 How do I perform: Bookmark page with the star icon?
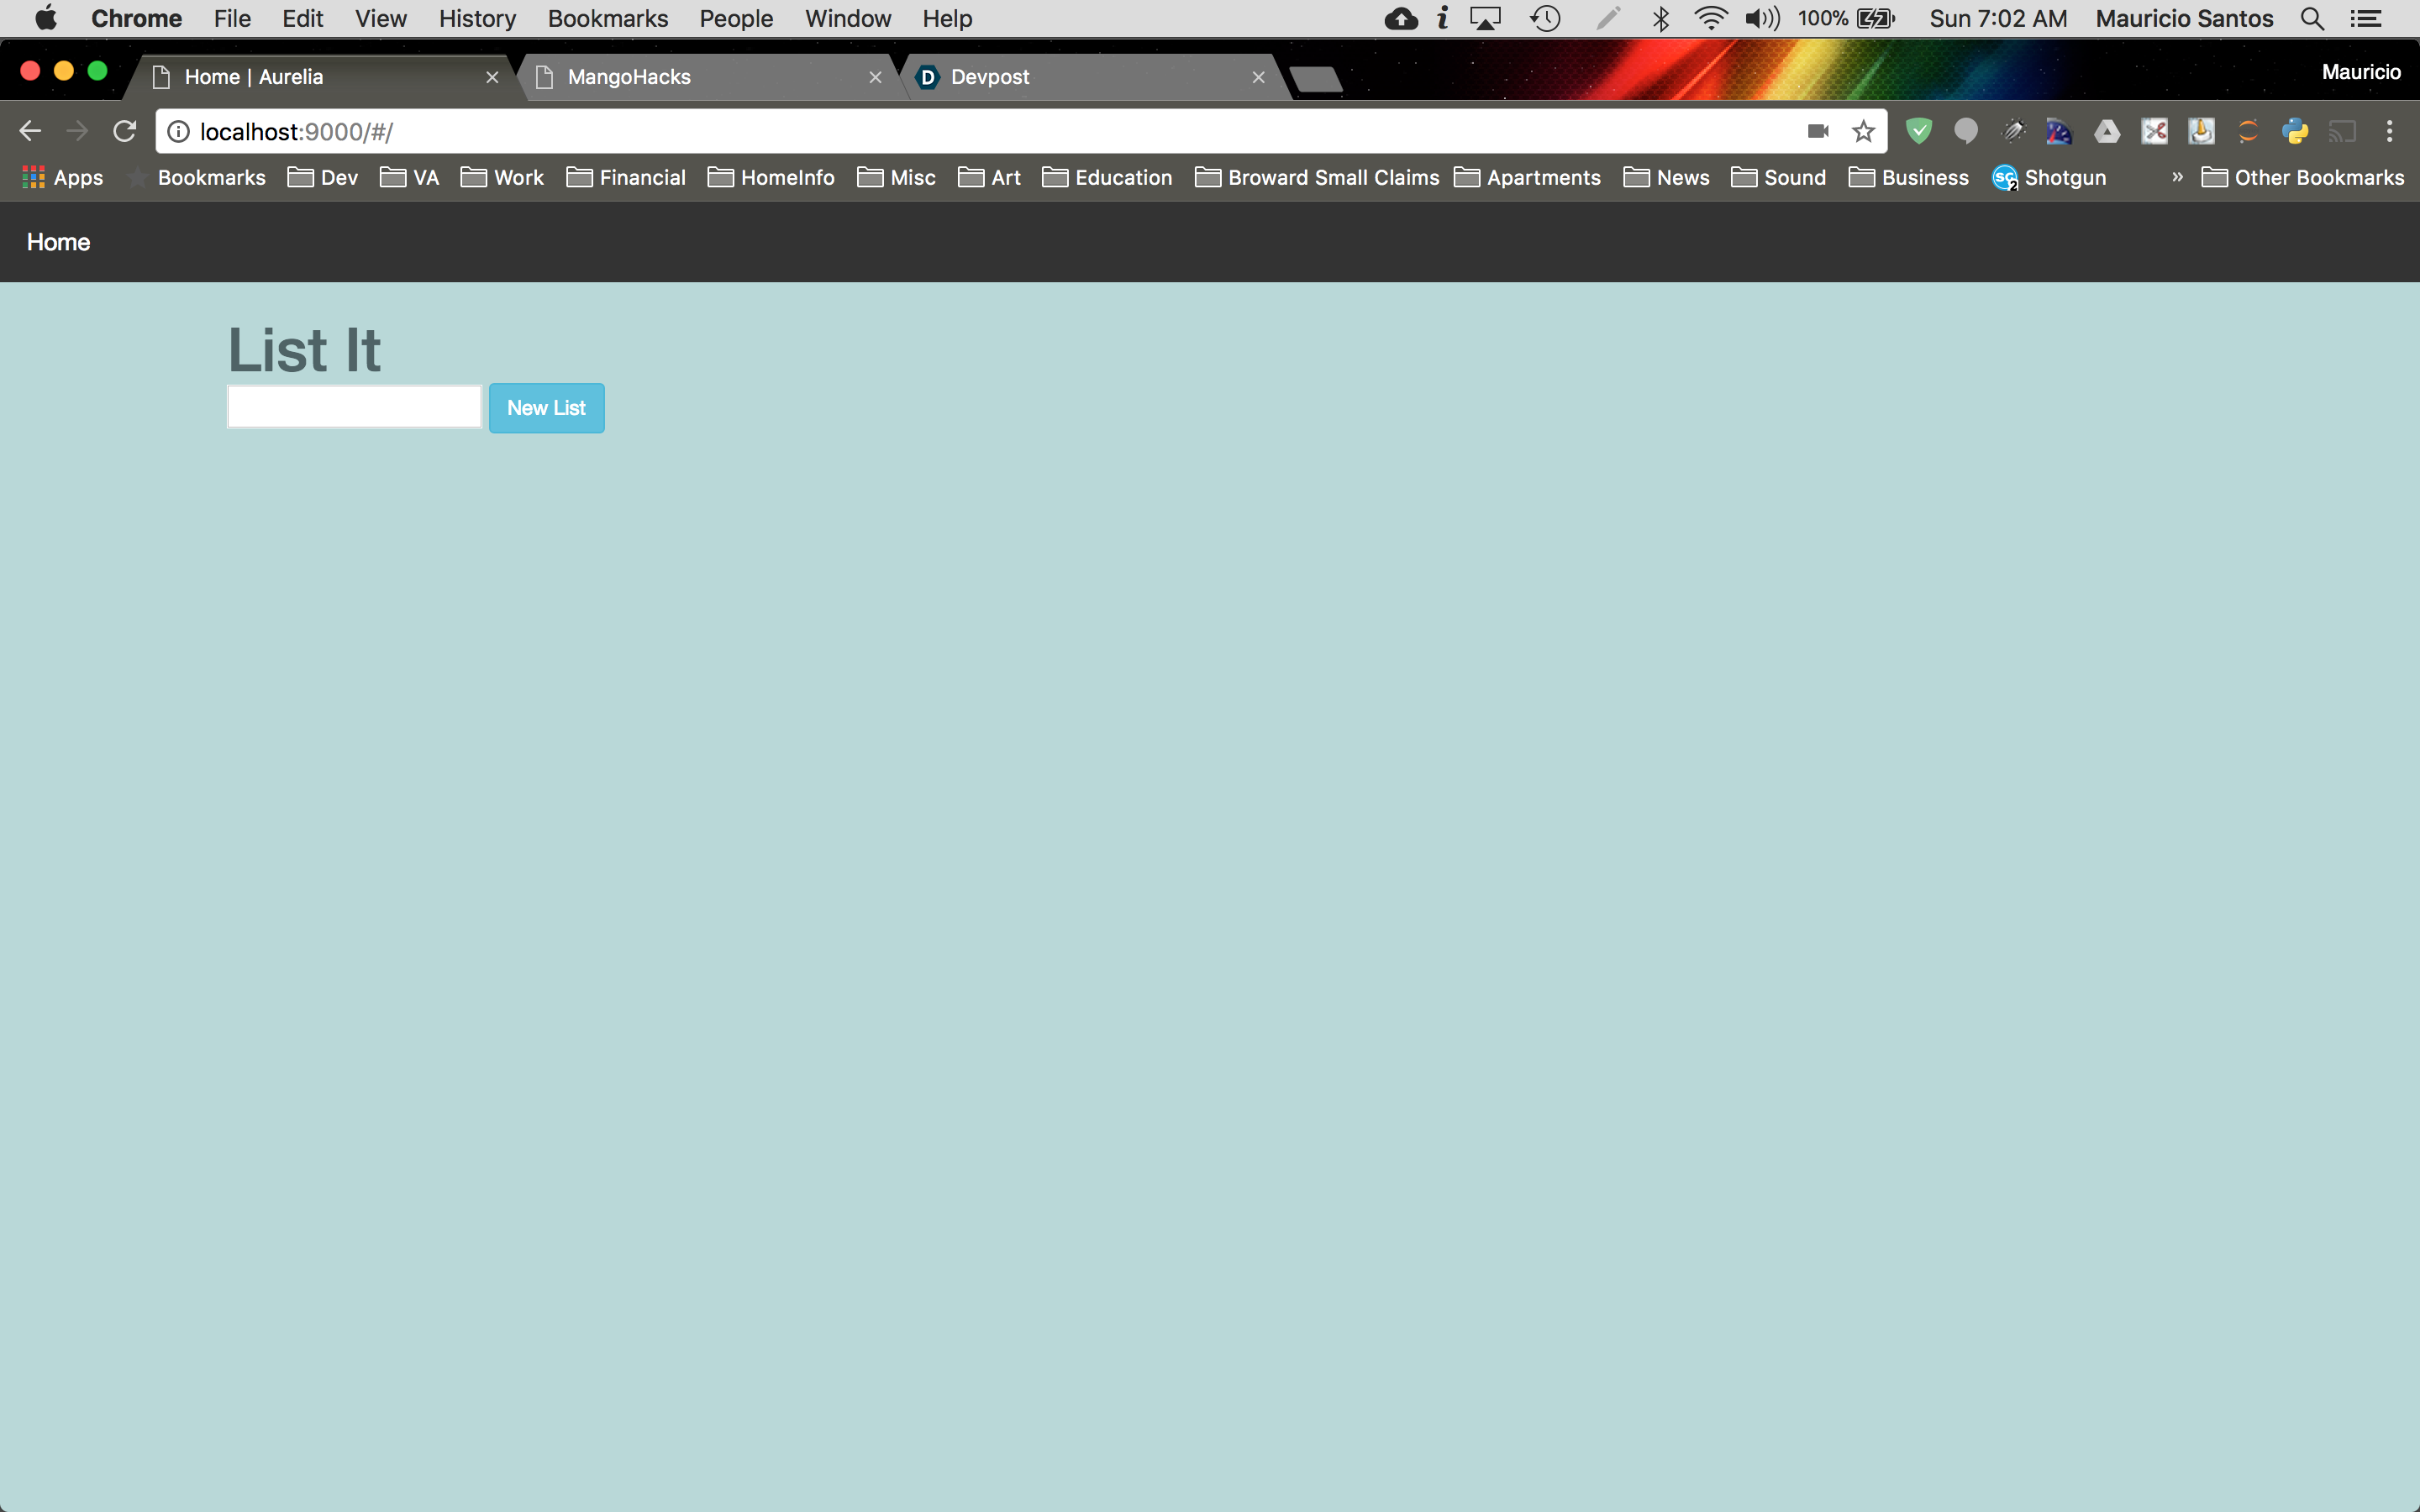click(x=1862, y=131)
